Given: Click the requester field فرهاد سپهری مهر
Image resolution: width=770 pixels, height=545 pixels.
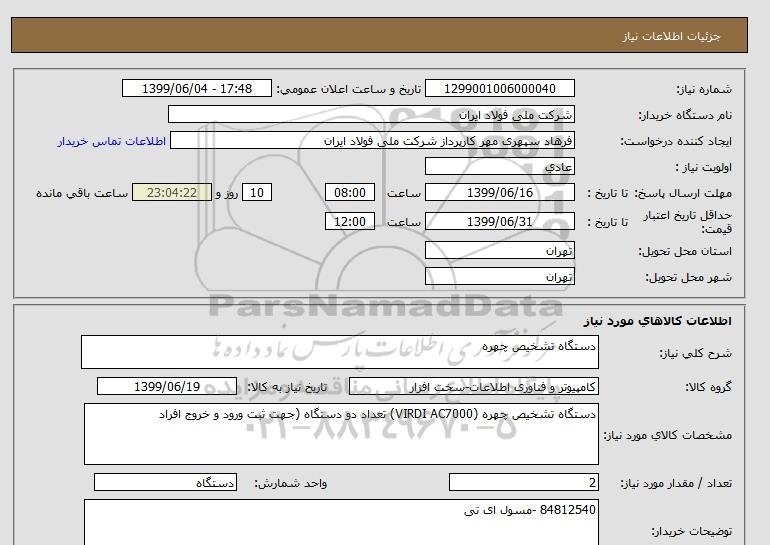Looking at the screenshot, I should tap(372, 140).
